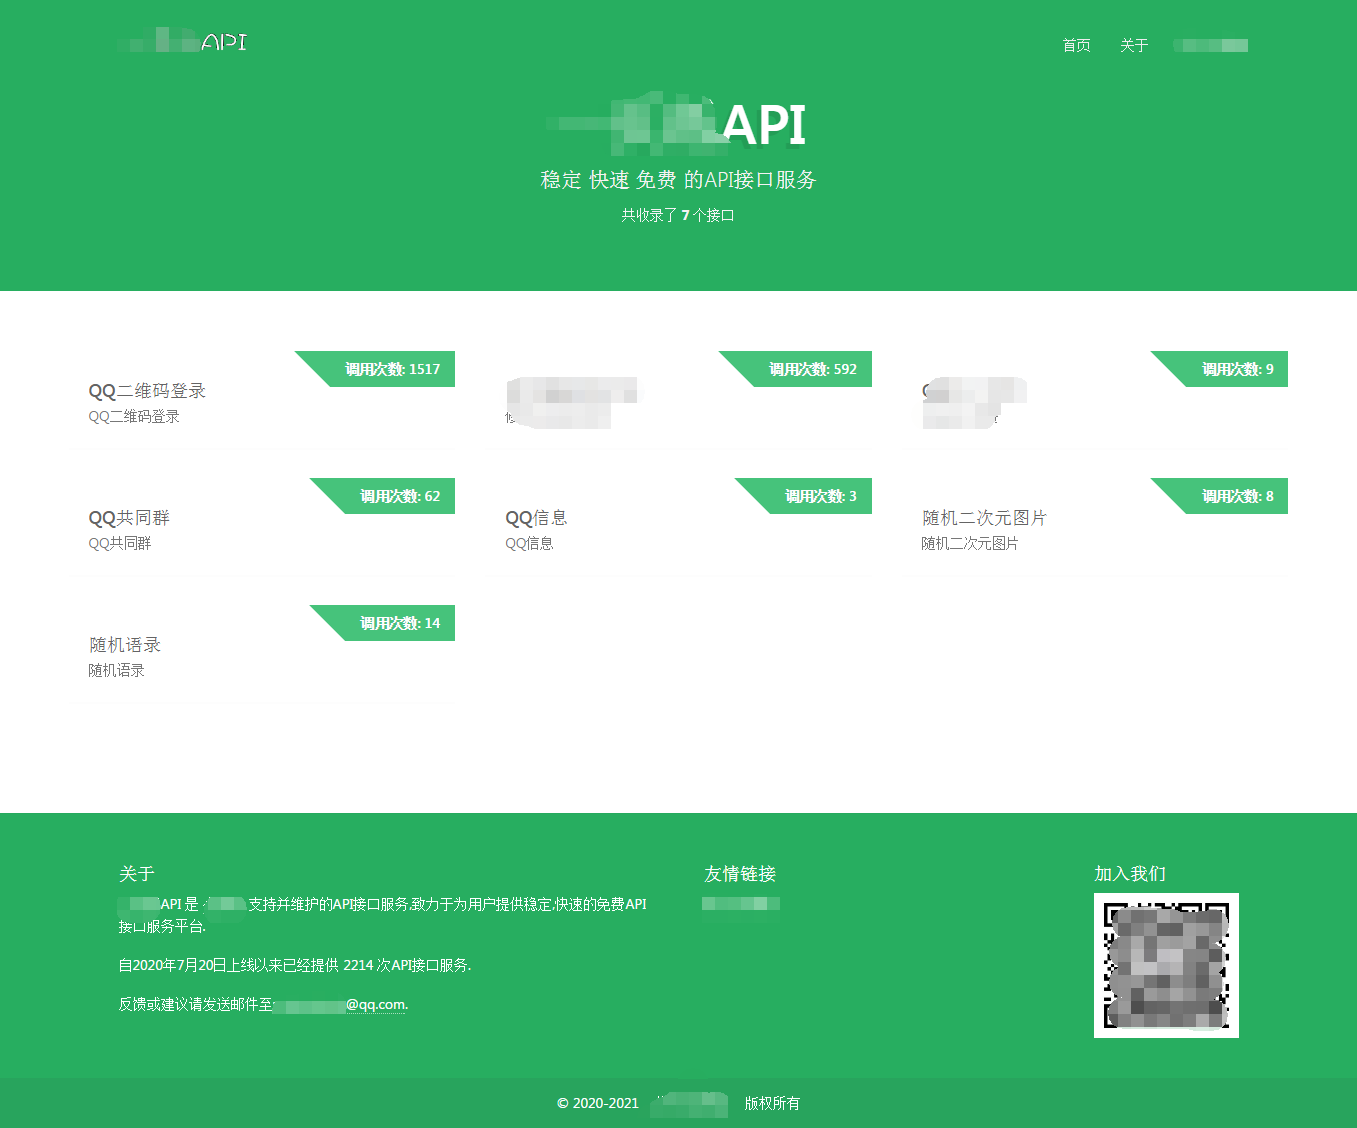Click the 调用次数: 8 badge
The height and width of the screenshot is (1128, 1357).
[x=1236, y=496]
